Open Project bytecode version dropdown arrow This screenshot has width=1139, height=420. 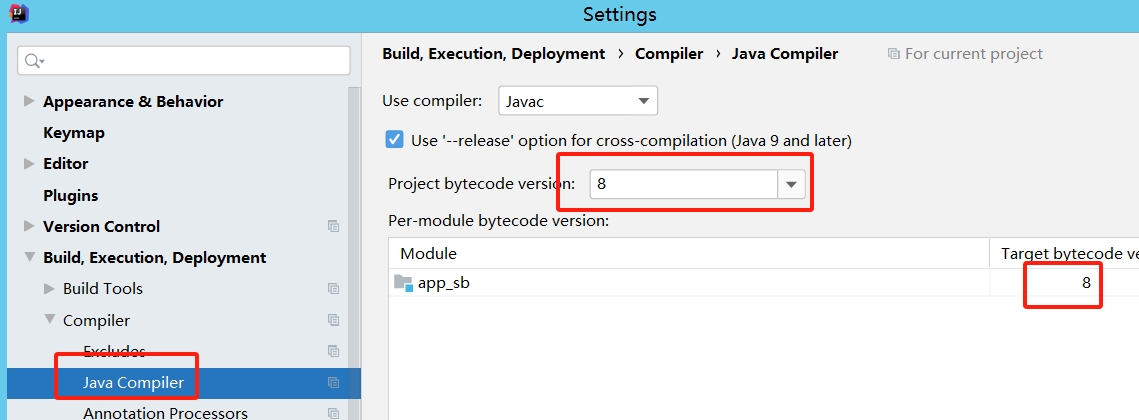pos(792,184)
